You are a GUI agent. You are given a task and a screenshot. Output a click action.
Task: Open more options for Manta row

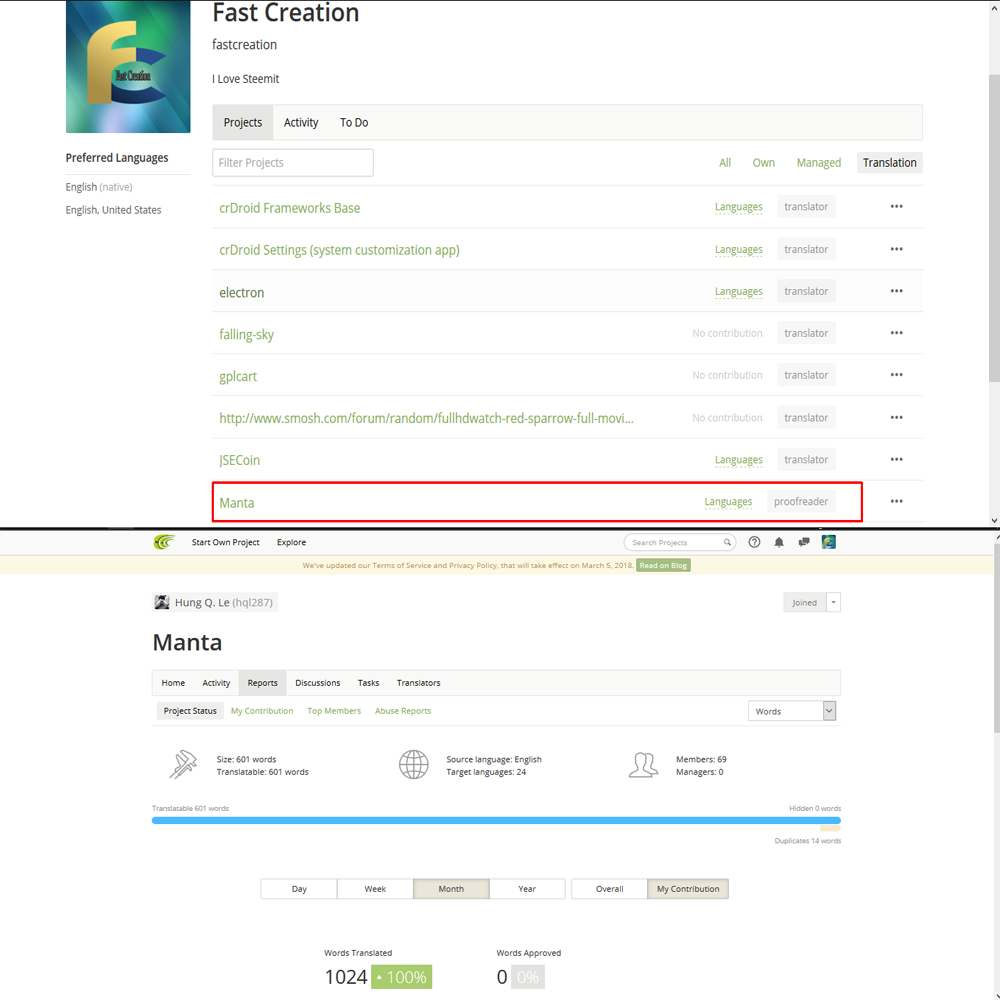tap(896, 501)
